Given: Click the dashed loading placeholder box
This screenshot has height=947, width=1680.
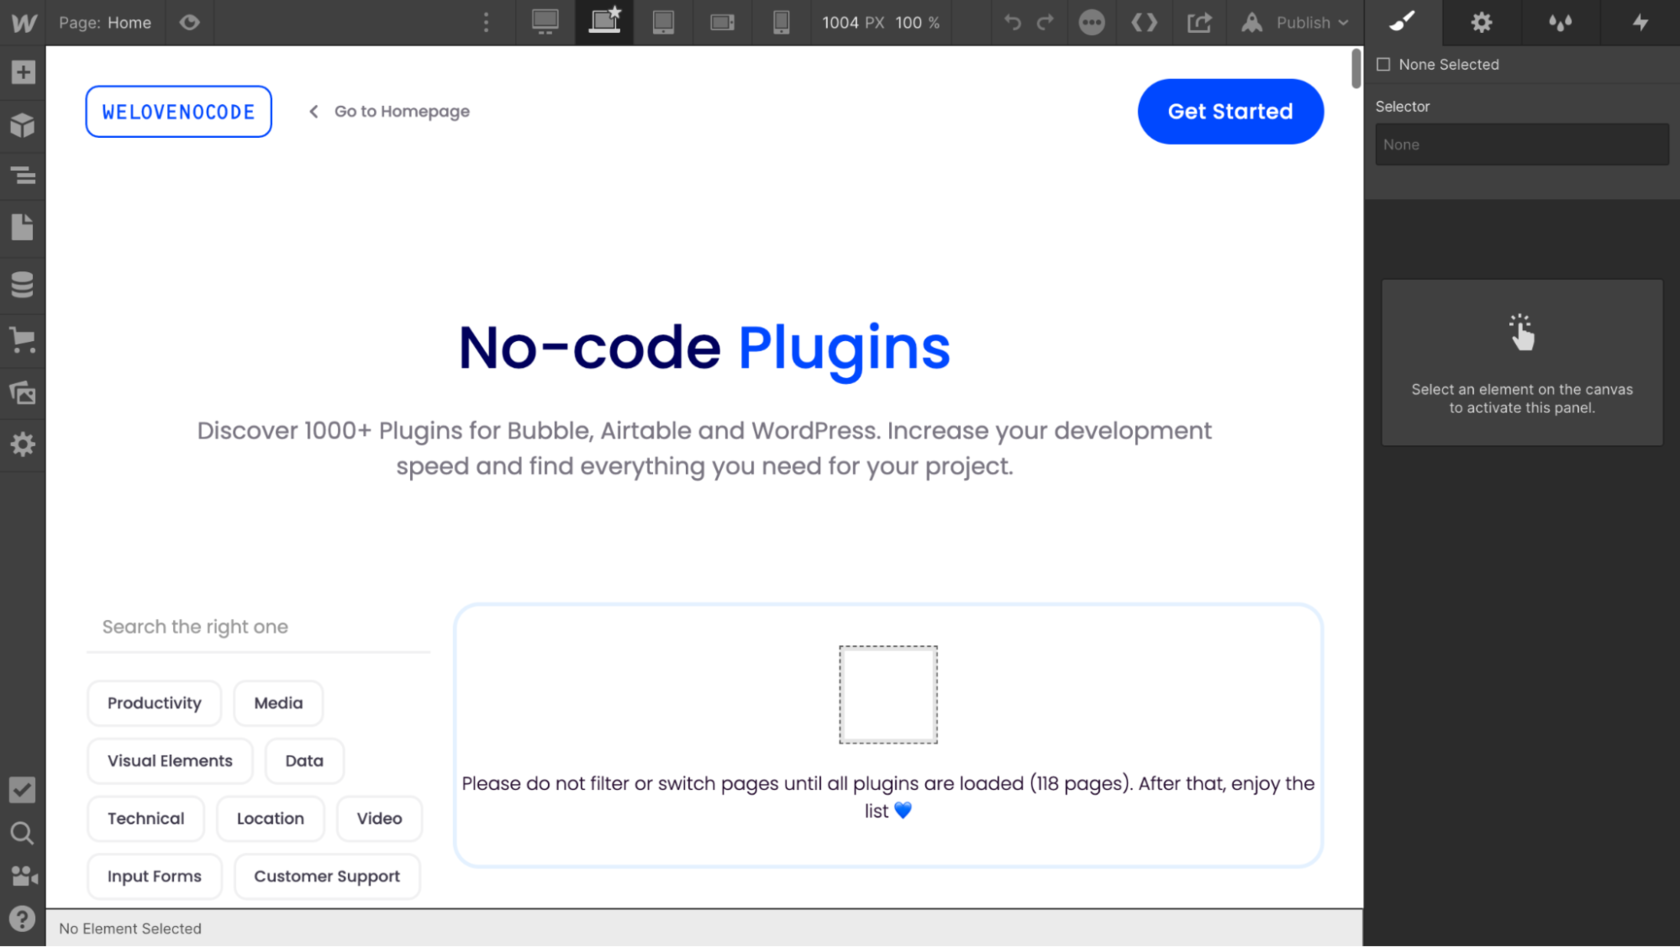Looking at the screenshot, I should pyautogui.click(x=888, y=694).
